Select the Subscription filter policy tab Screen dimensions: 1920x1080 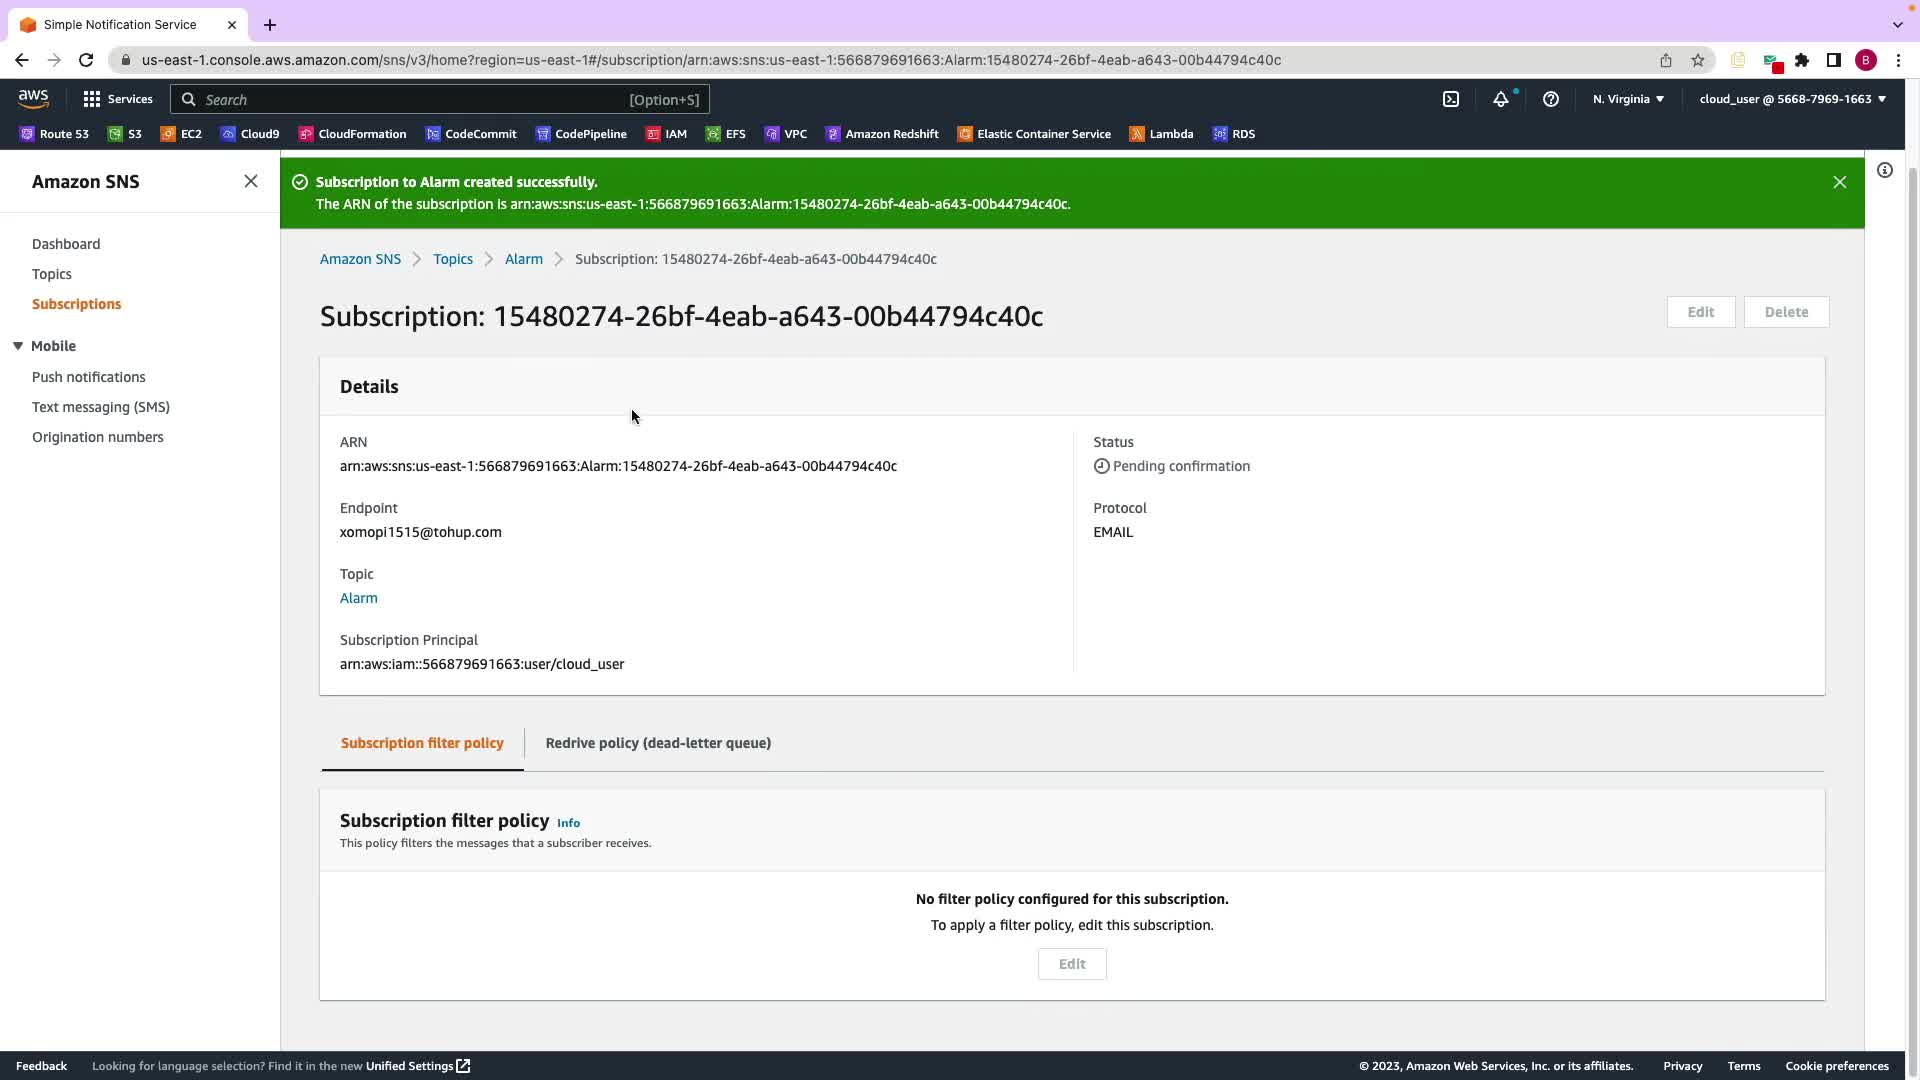click(422, 743)
